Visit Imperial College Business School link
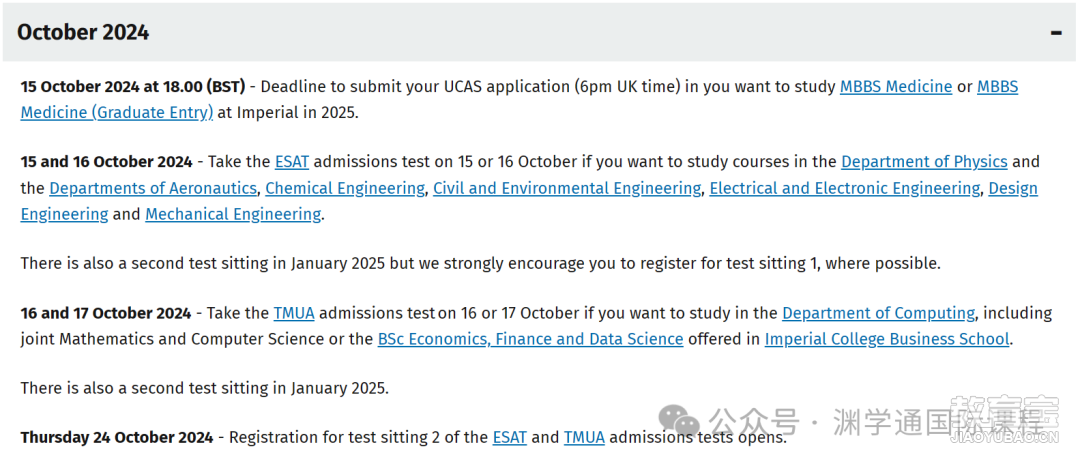1080x466 pixels. [887, 339]
